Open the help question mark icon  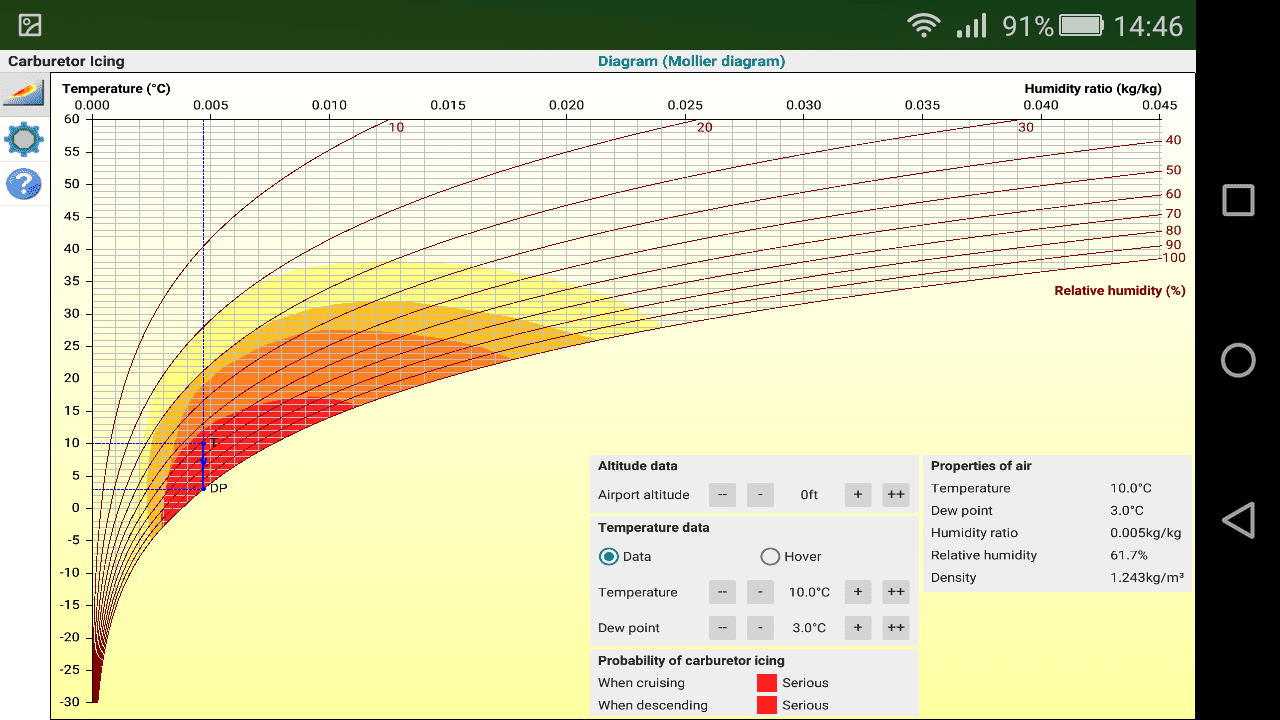click(x=24, y=184)
